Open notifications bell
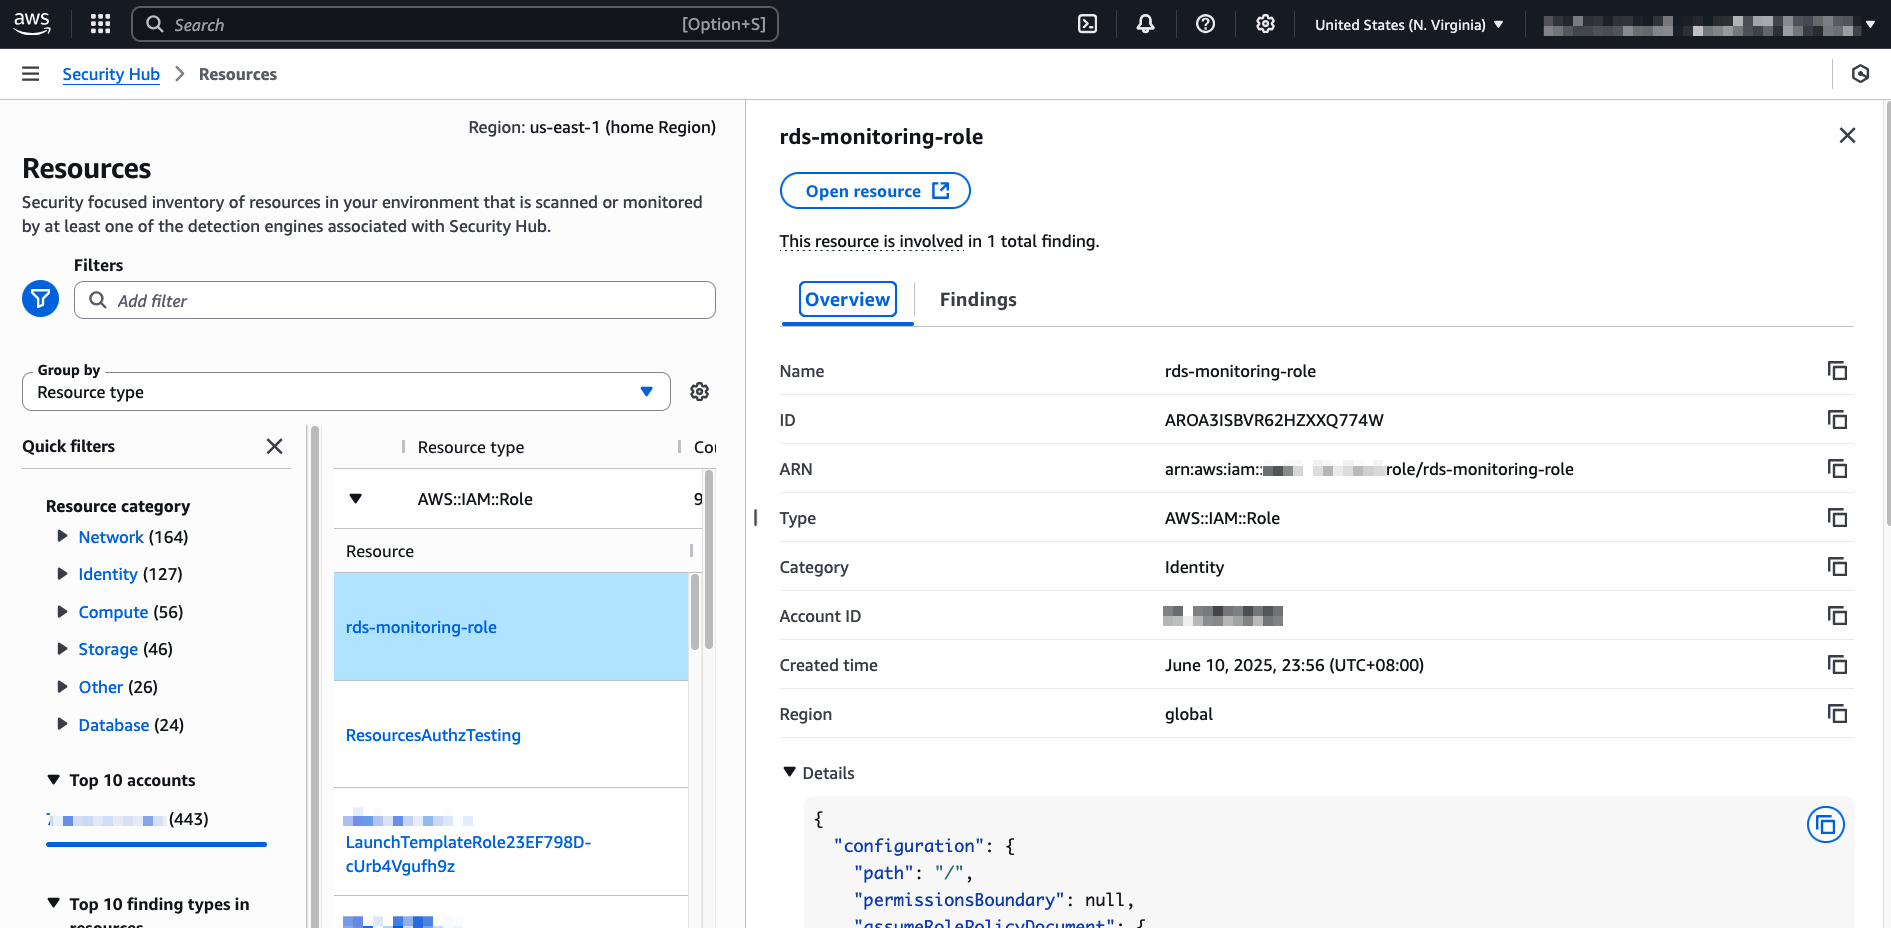1891x928 pixels. (x=1146, y=24)
